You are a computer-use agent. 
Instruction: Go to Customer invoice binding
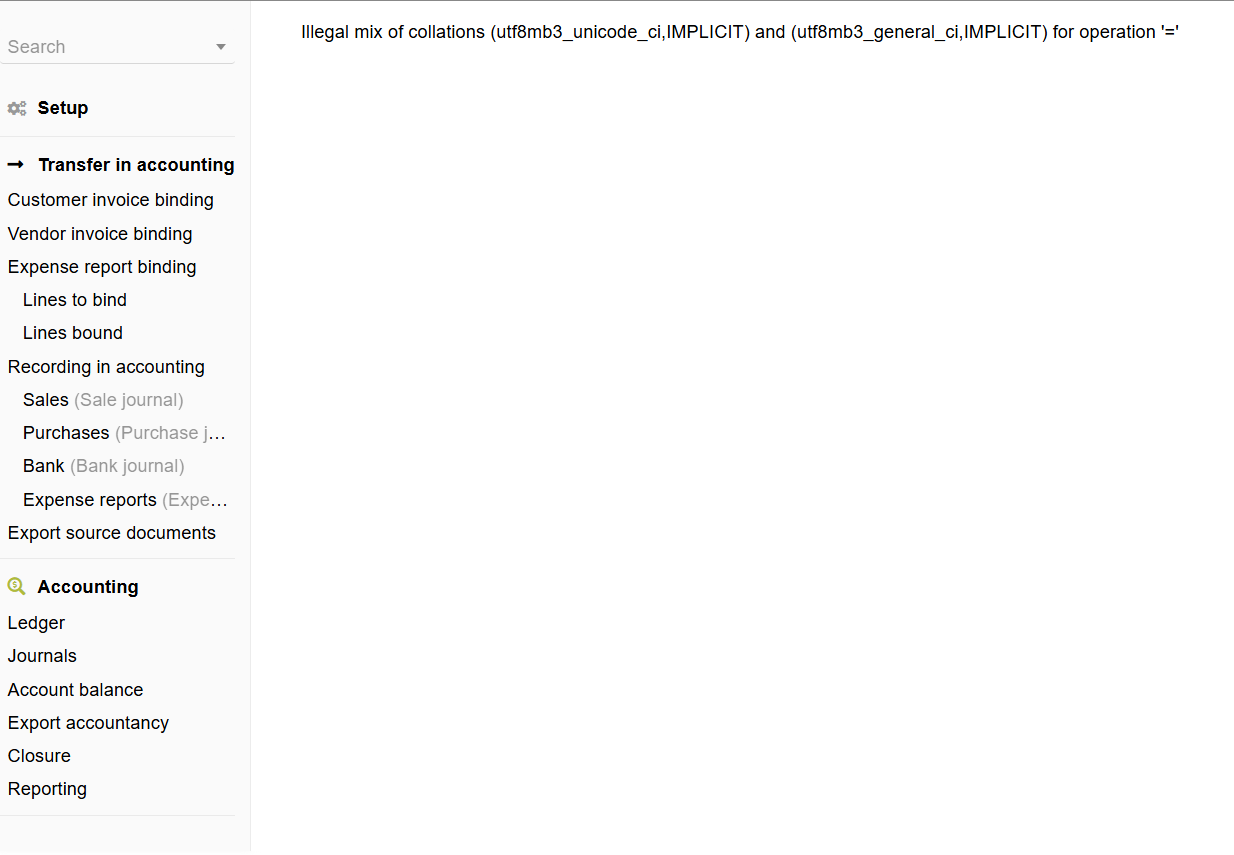click(111, 200)
